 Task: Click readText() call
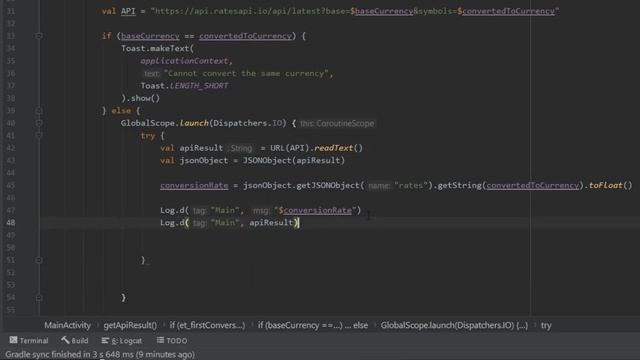[x=338, y=148]
